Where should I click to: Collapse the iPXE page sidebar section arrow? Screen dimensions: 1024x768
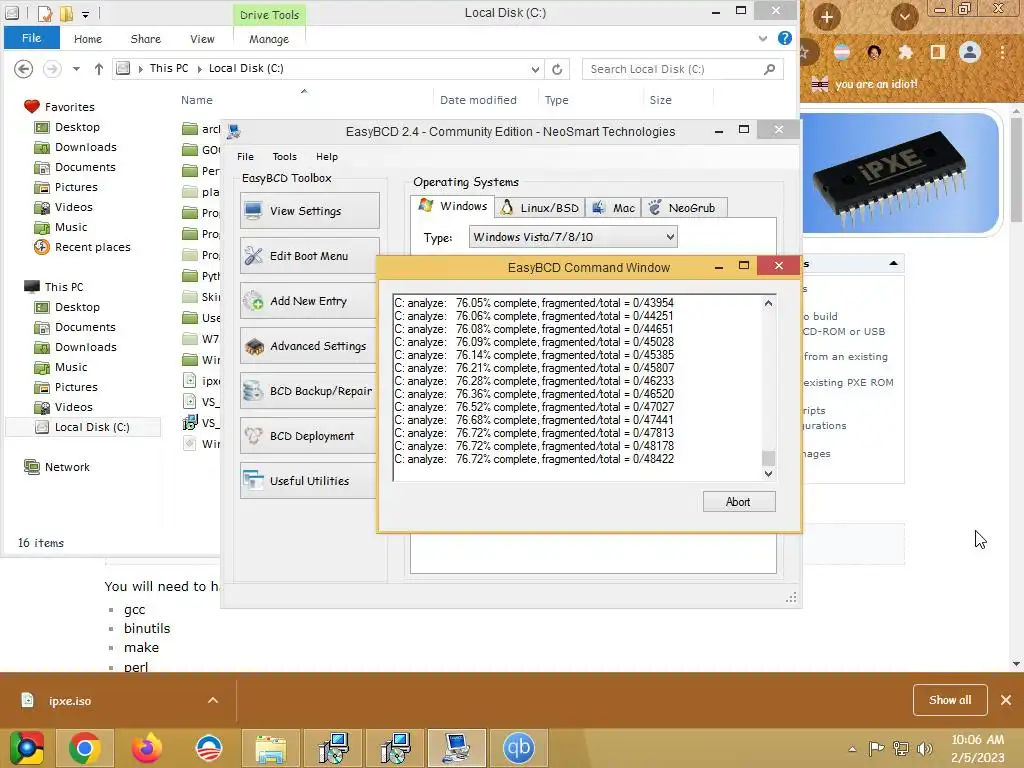coord(893,263)
